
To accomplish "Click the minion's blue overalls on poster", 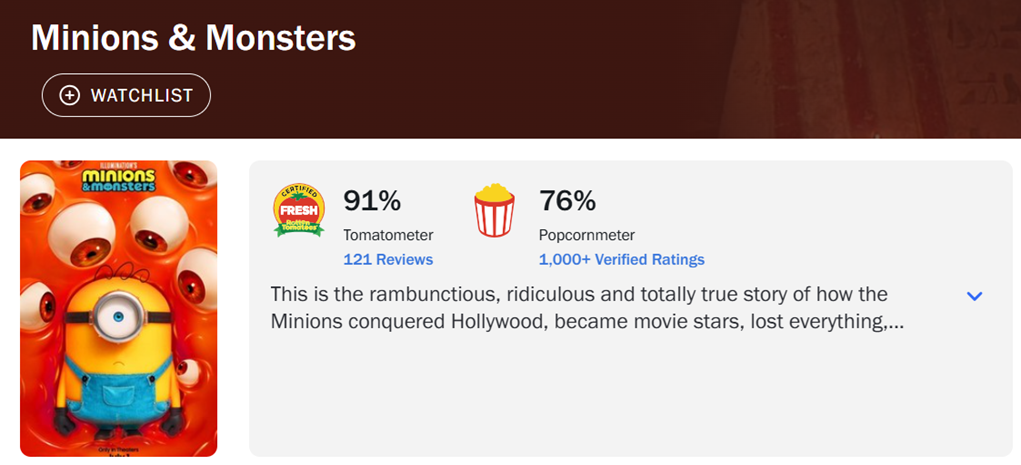I will click(x=119, y=389).
